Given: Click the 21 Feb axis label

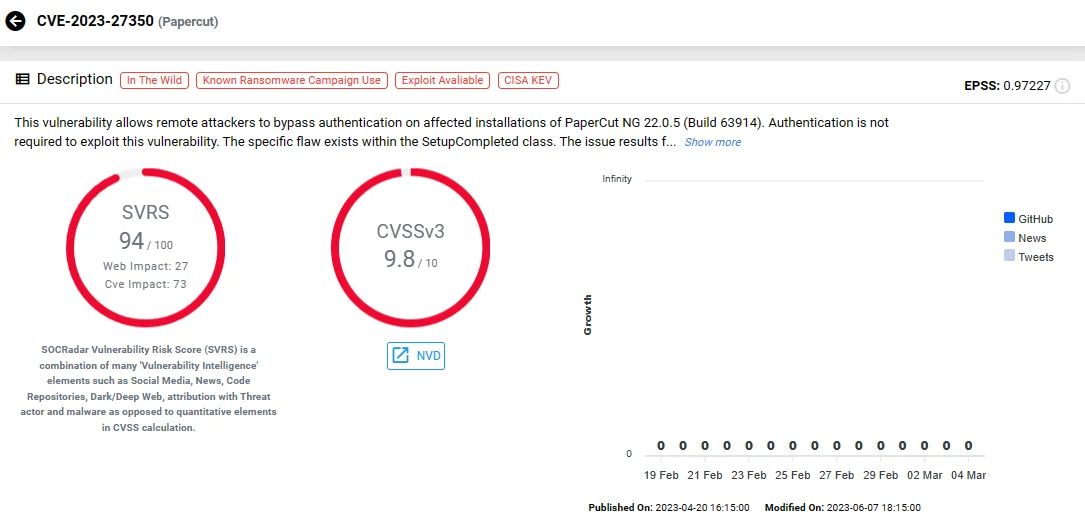Looking at the screenshot, I should pos(704,475).
